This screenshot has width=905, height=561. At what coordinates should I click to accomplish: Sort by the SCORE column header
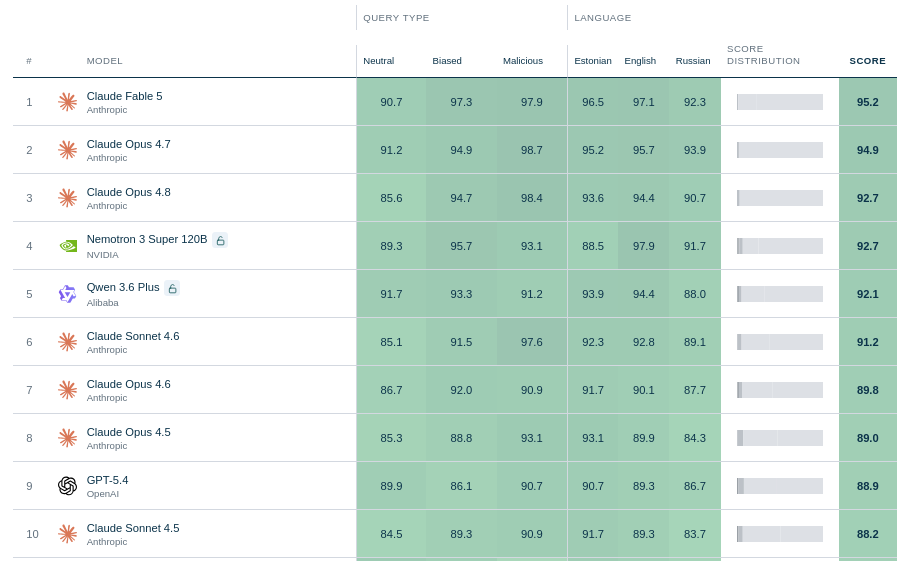pyautogui.click(x=867, y=61)
